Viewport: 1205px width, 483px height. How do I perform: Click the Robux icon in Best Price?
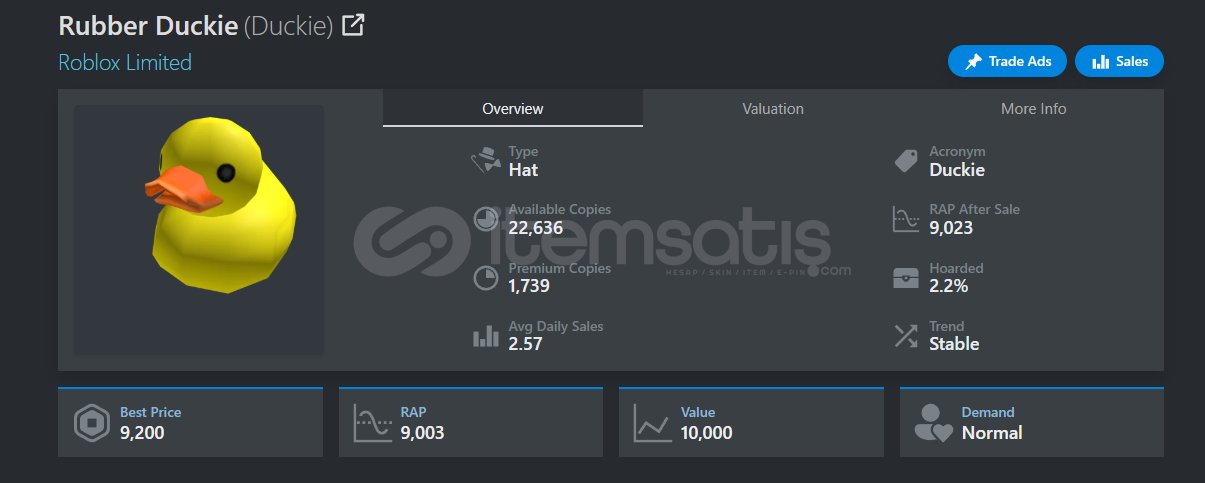92,423
